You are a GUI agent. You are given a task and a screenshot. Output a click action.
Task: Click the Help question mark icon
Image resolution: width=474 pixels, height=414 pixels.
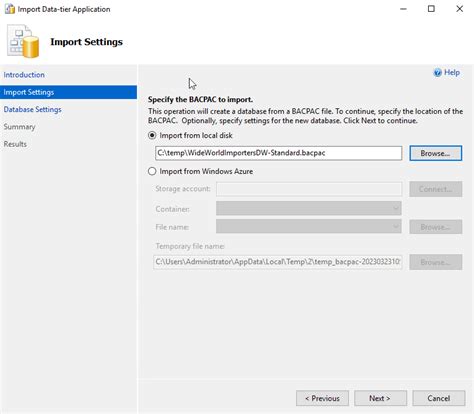tap(437, 73)
